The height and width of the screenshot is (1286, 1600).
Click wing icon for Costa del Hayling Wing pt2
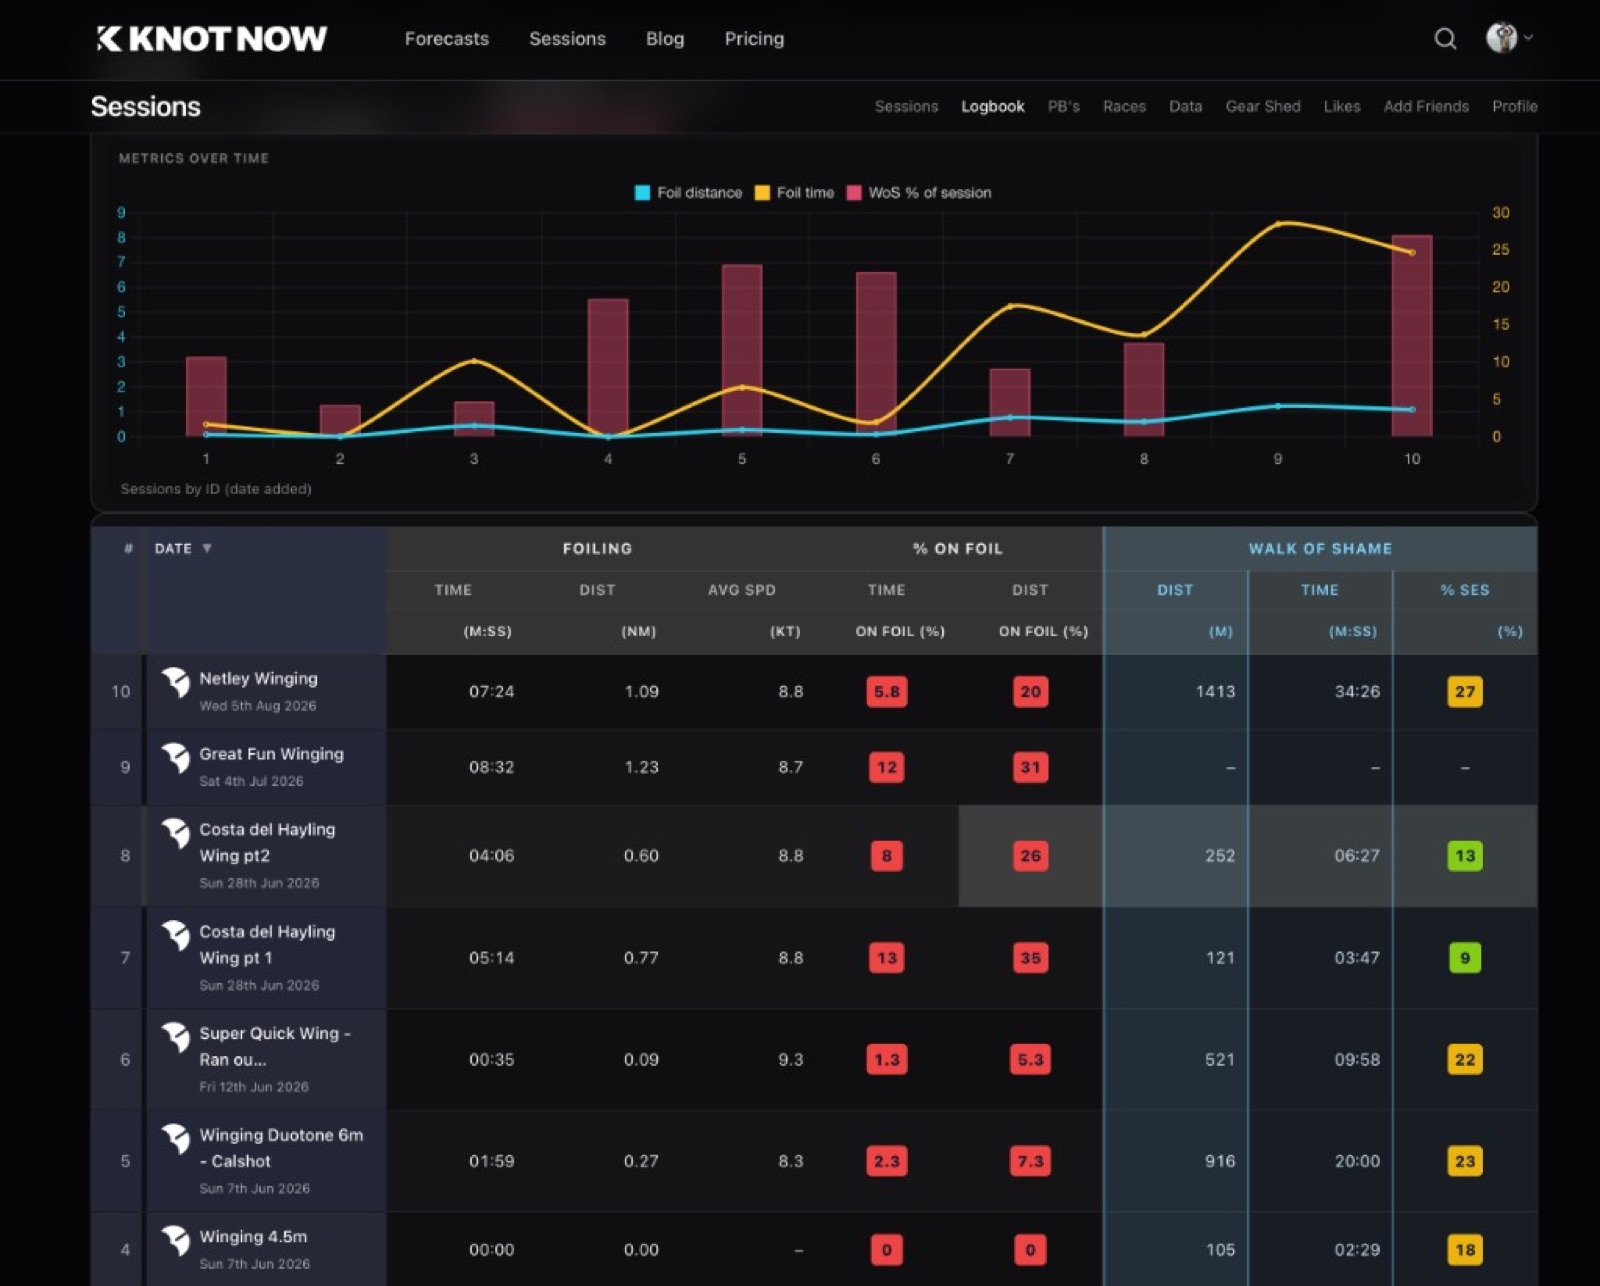(x=176, y=833)
